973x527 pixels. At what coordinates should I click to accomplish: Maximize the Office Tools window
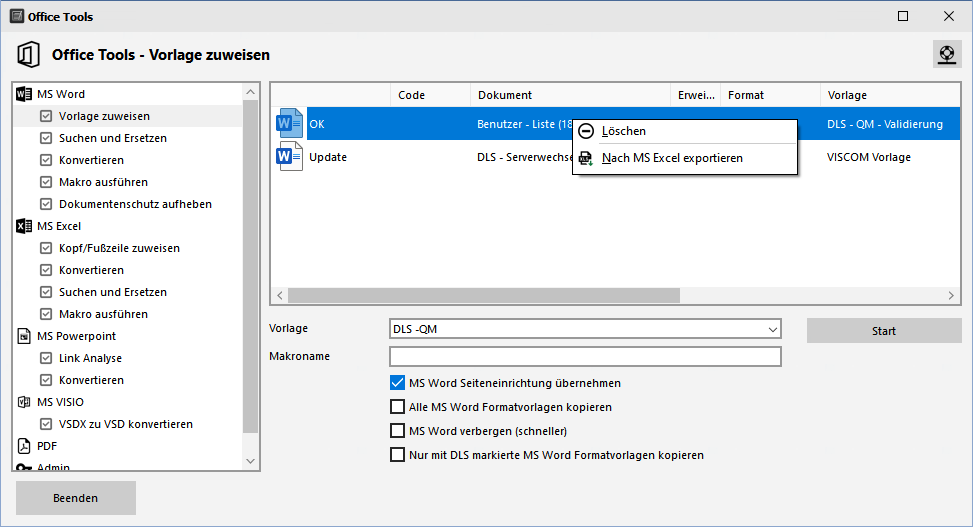click(x=903, y=16)
